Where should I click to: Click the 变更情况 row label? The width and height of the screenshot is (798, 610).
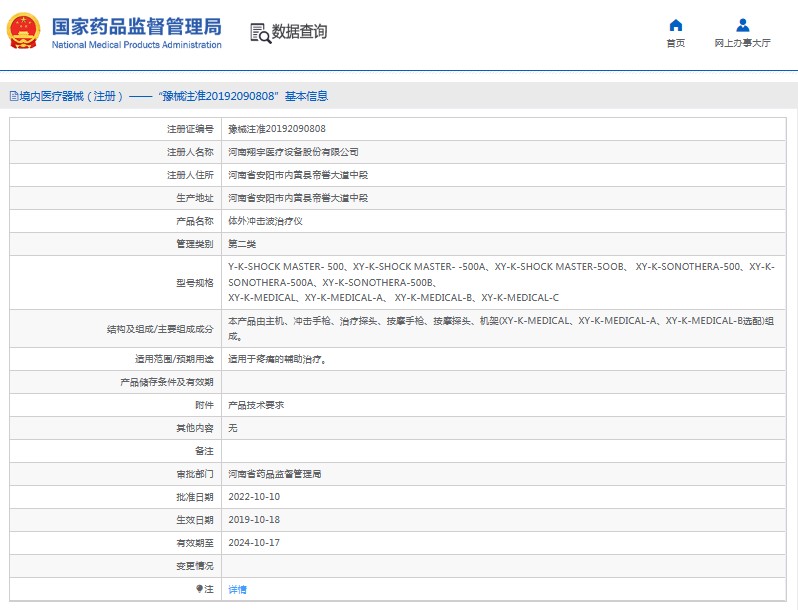point(195,566)
